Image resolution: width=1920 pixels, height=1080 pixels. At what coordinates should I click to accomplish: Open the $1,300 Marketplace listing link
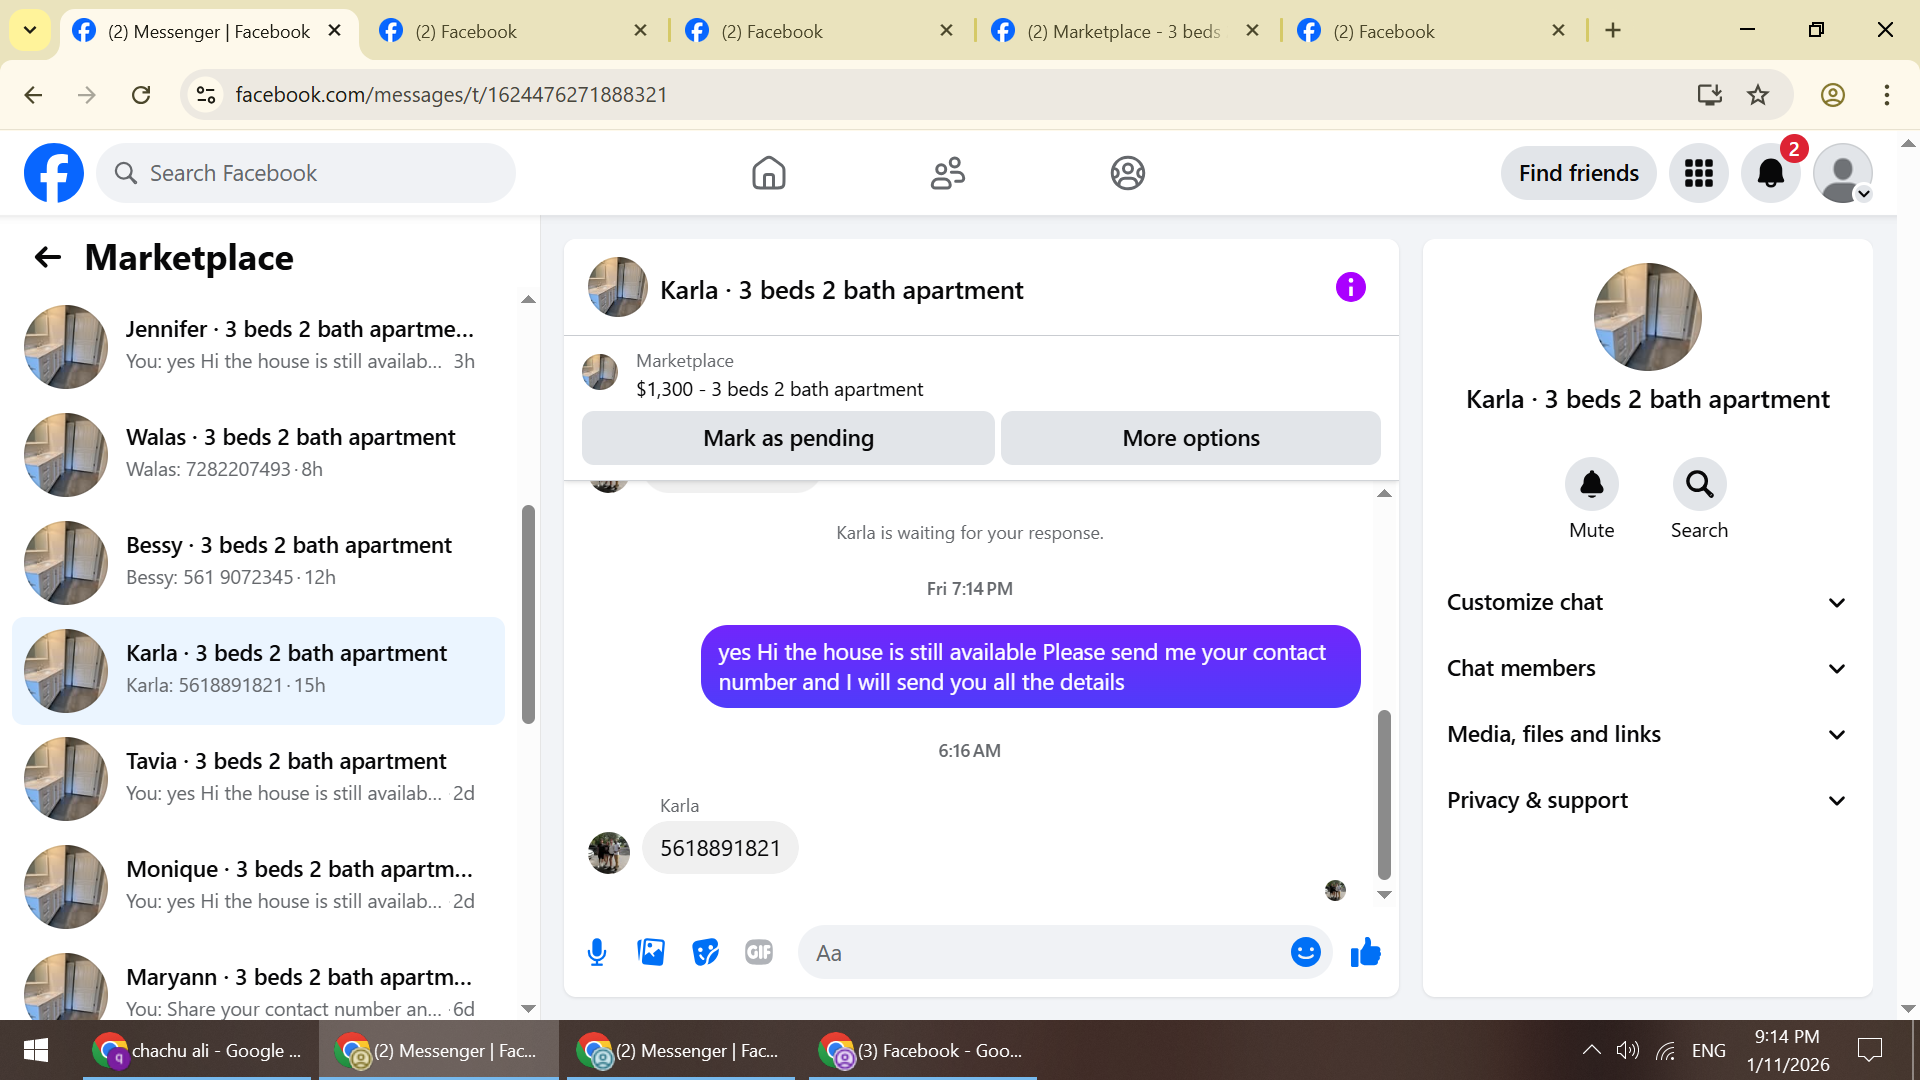click(x=780, y=389)
